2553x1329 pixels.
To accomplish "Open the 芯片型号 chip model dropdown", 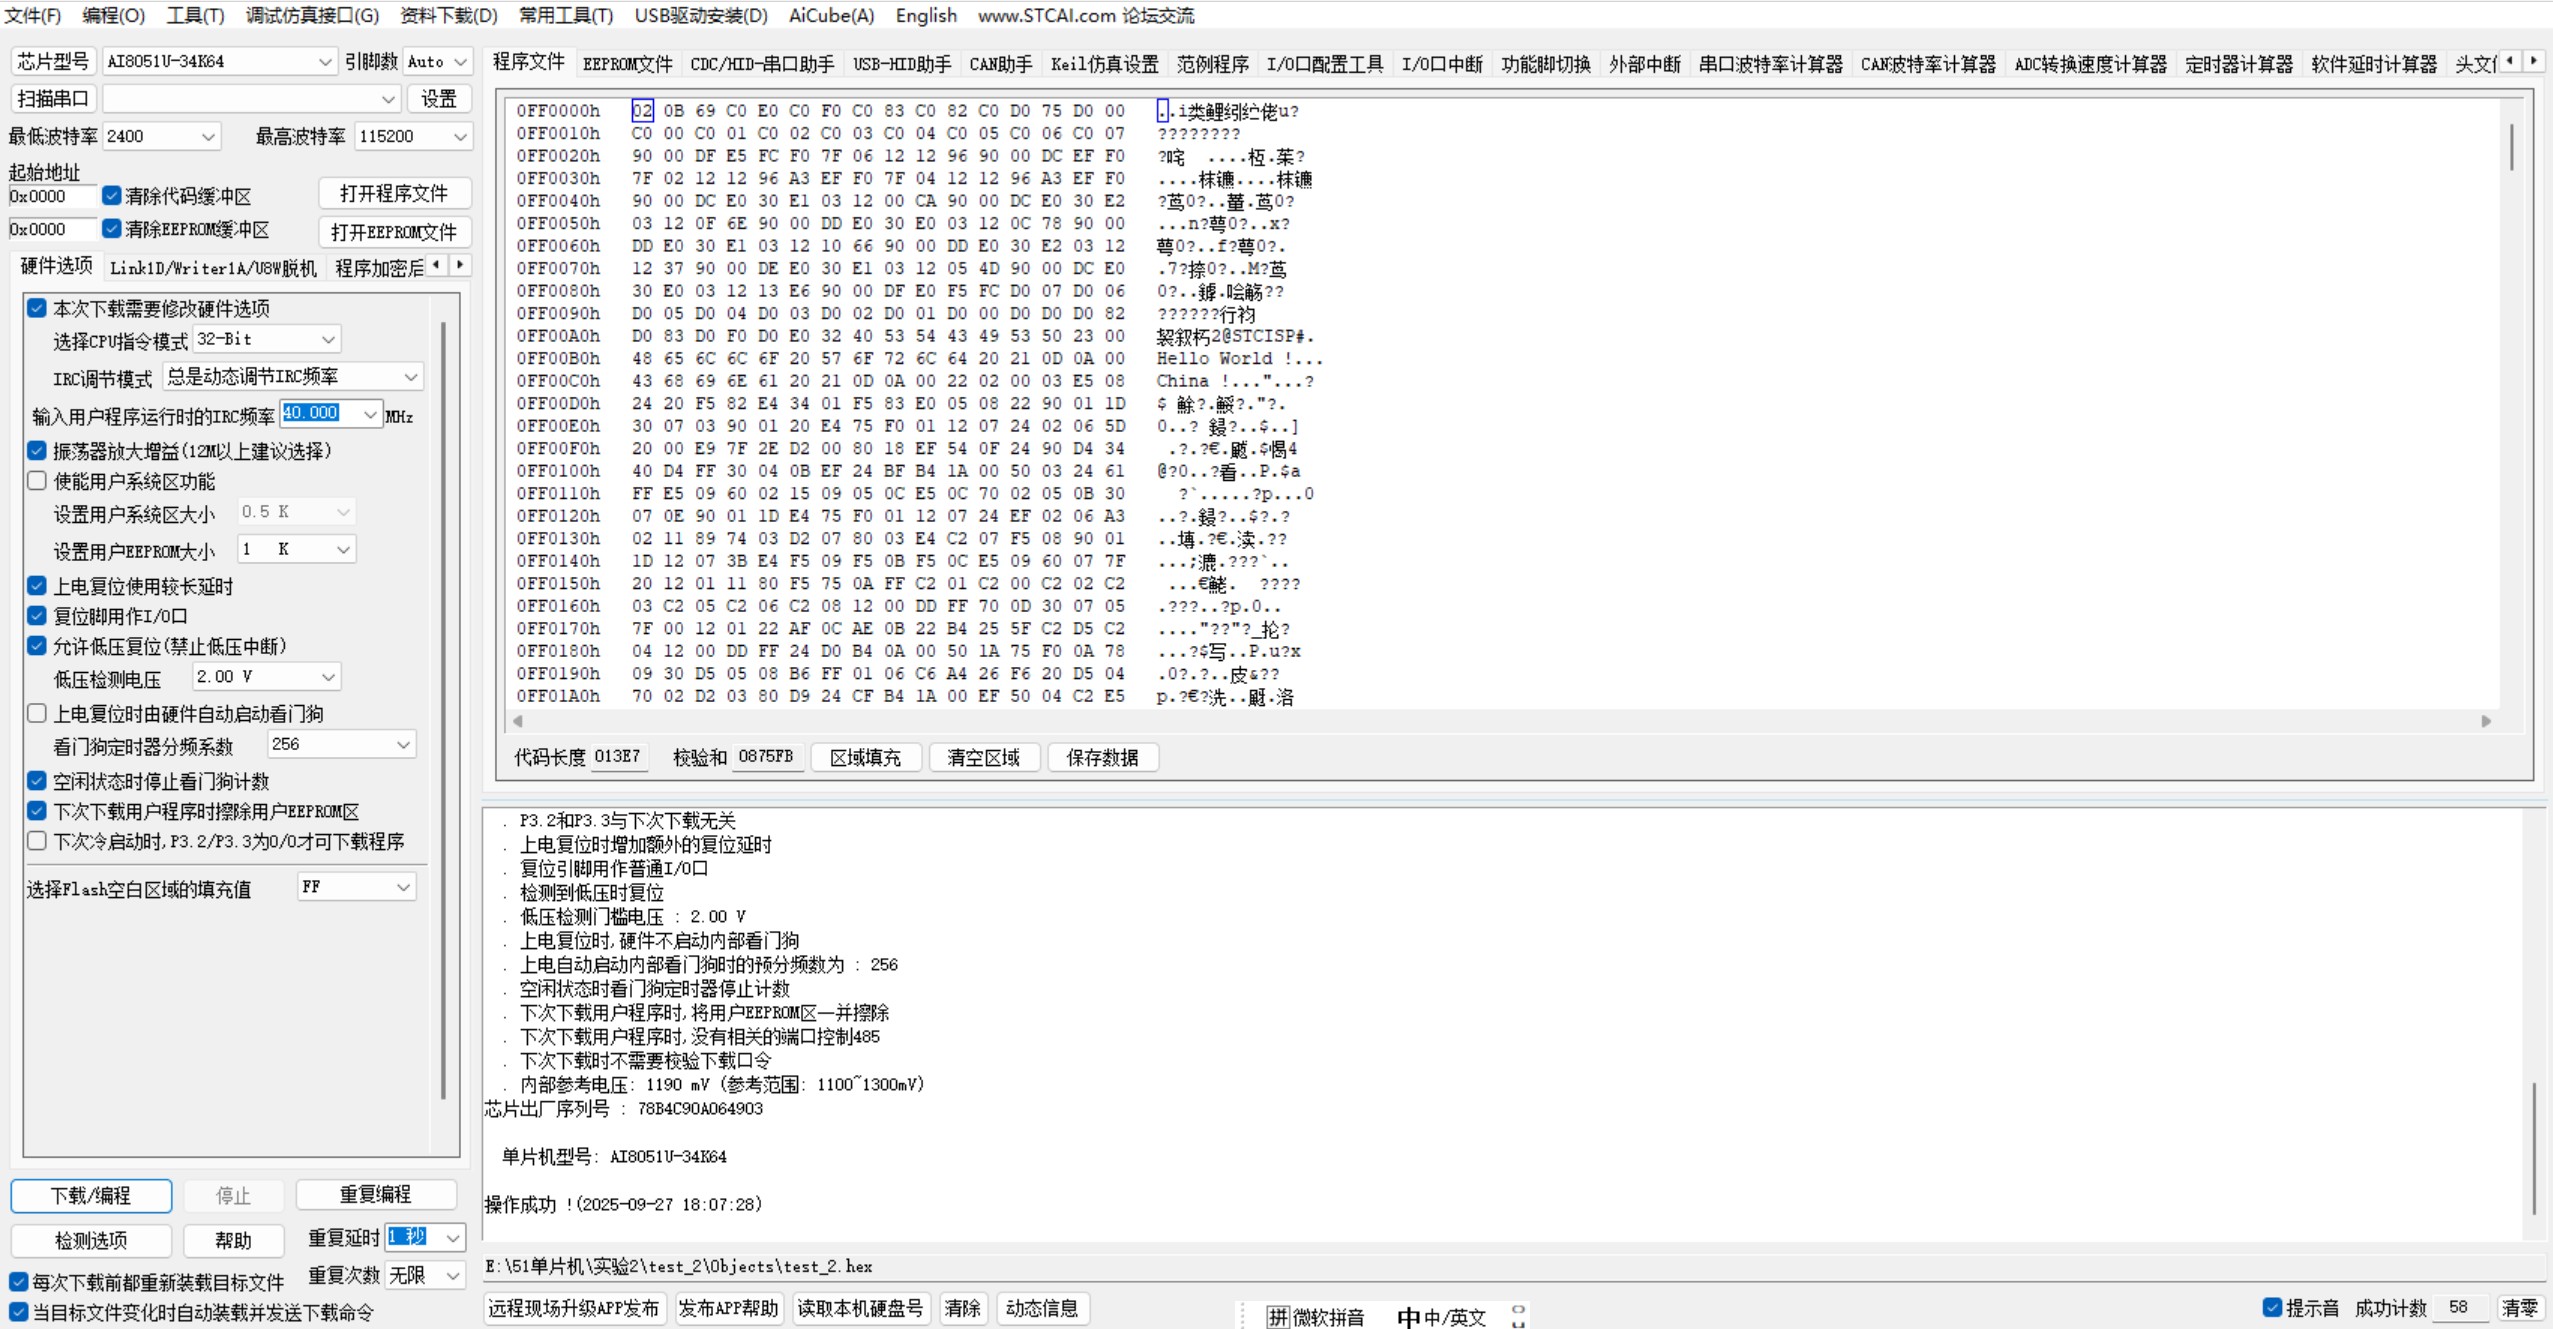I will pyautogui.click(x=324, y=62).
